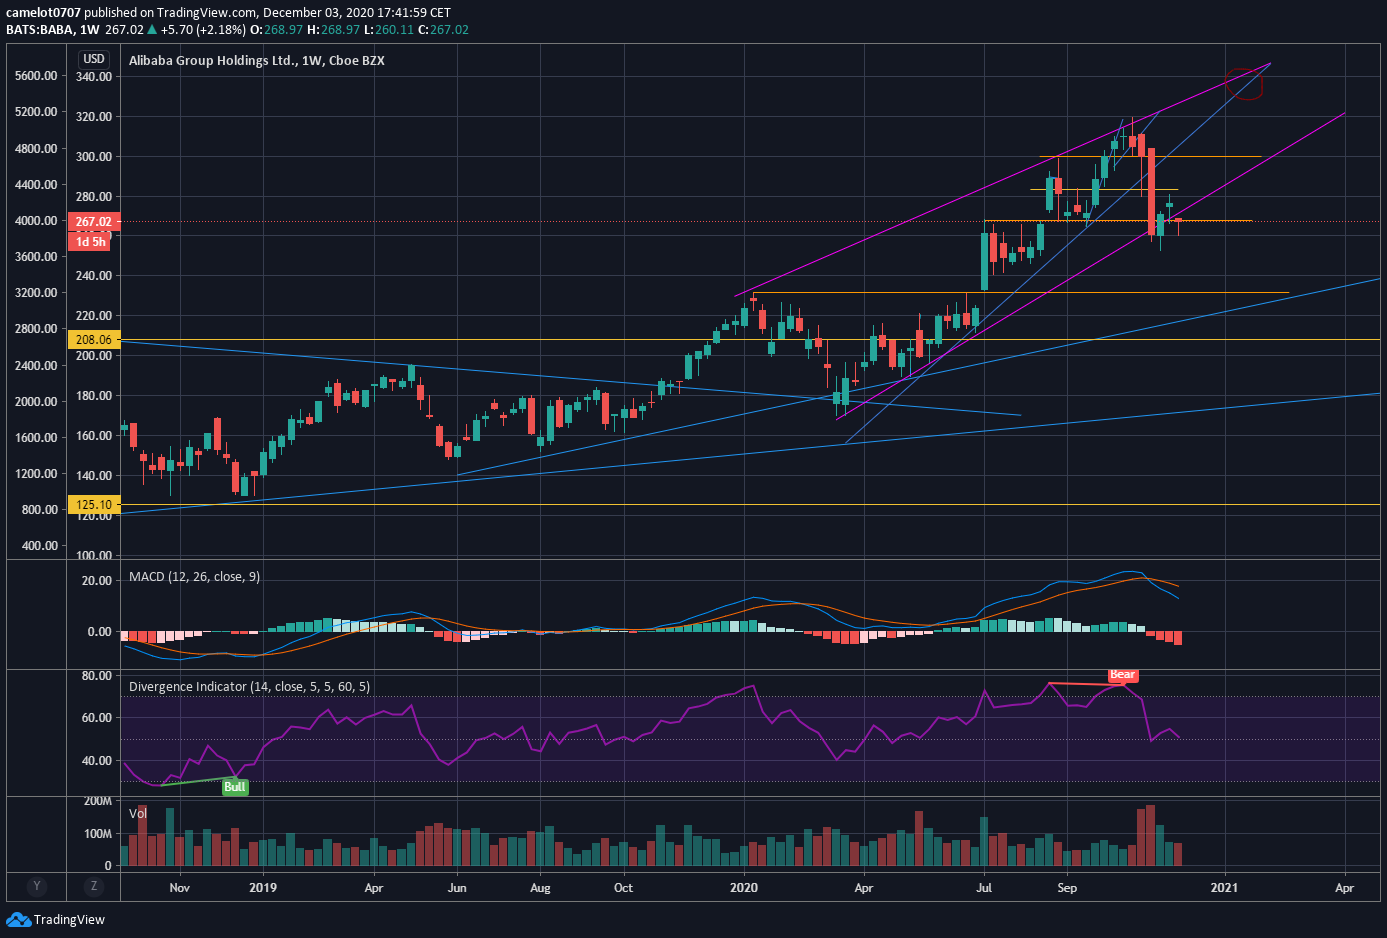Click the red Bear divergence label

click(x=1122, y=675)
